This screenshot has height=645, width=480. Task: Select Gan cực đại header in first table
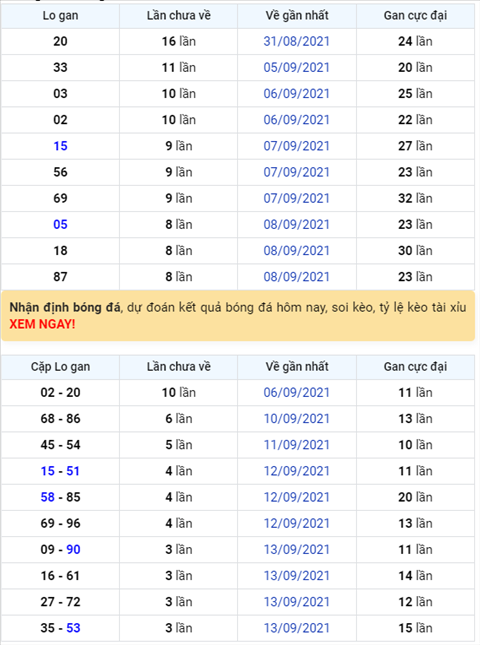click(415, 16)
